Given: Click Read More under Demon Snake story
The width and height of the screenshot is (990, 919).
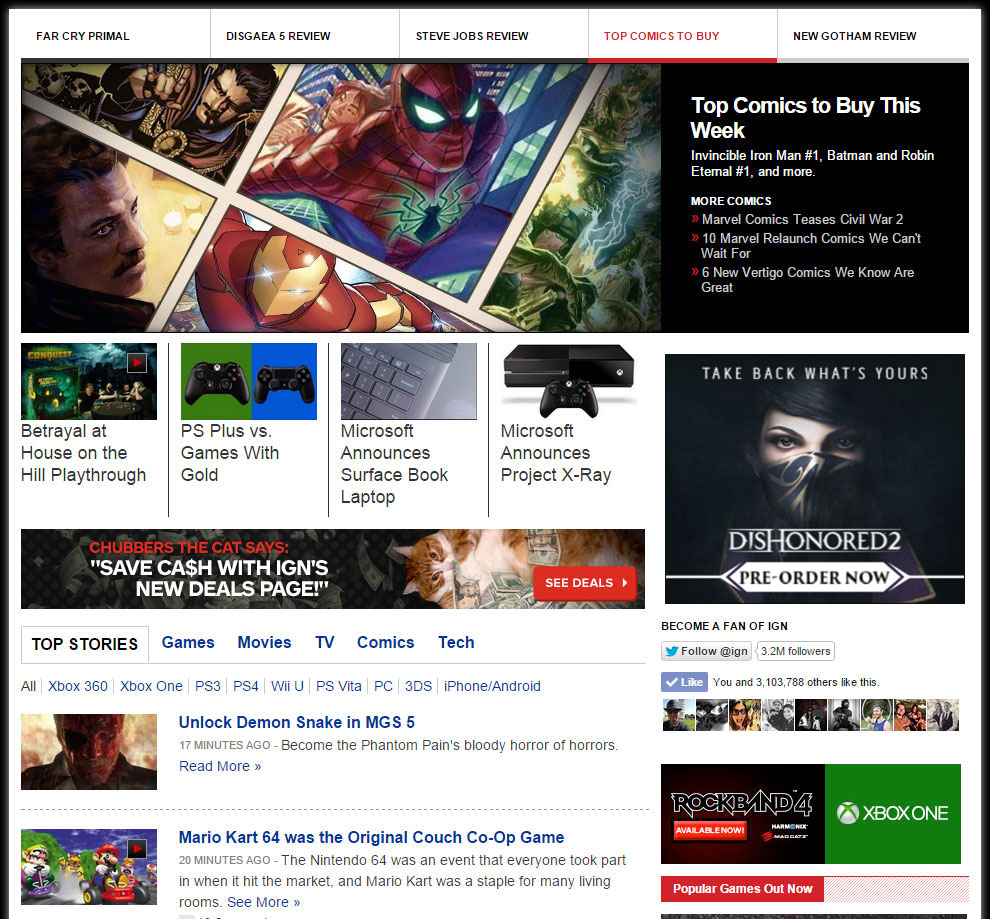Looking at the screenshot, I should pos(220,766).
